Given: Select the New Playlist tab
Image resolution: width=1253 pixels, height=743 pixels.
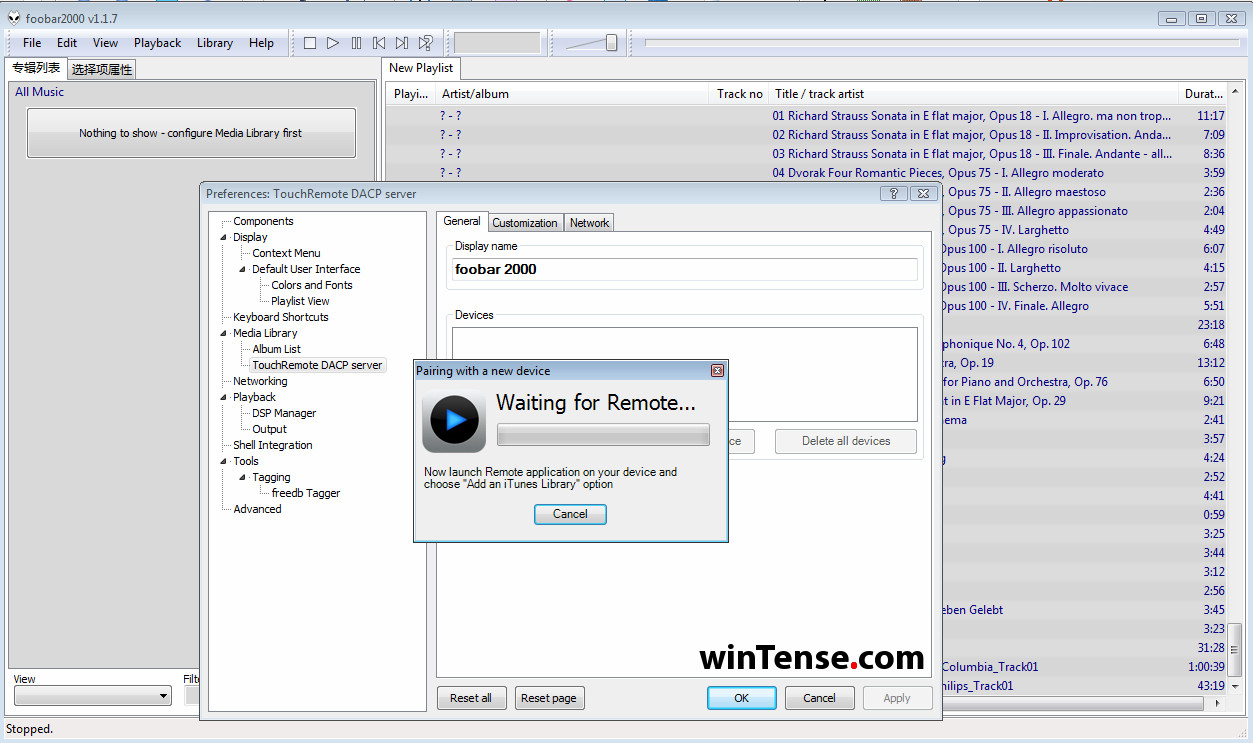Looking at the screenshot, I should click(x=421, y=68).
